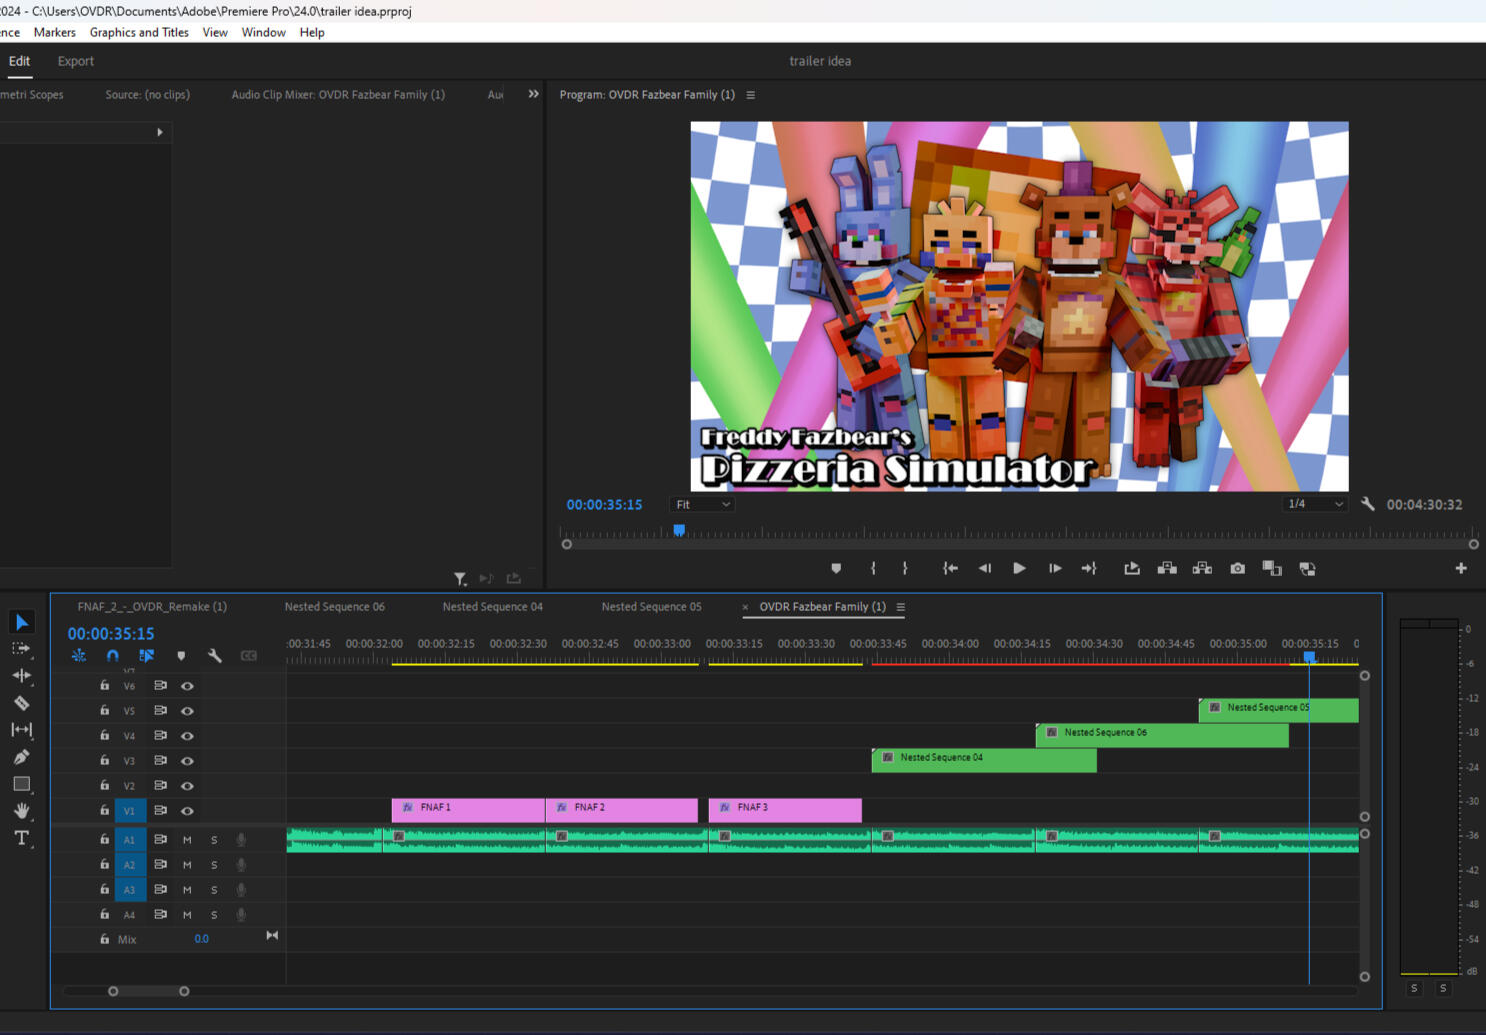Click the Add Marker button in Program Monitor
This screenshot has height=1035, width=1486.
[x=836, y=568]
